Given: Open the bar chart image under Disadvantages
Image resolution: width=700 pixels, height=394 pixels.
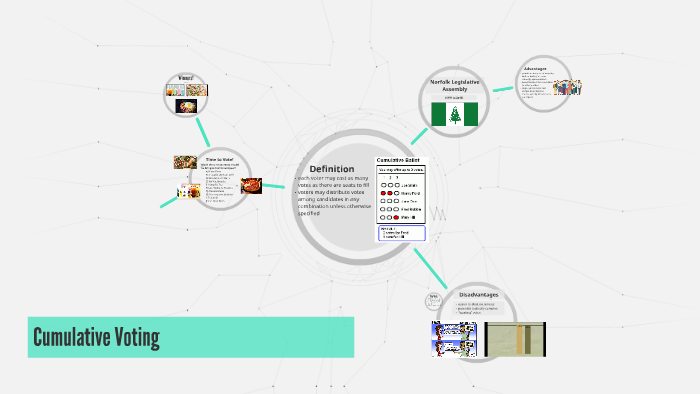Looking at the screenshot, I should tap(515, 339).
